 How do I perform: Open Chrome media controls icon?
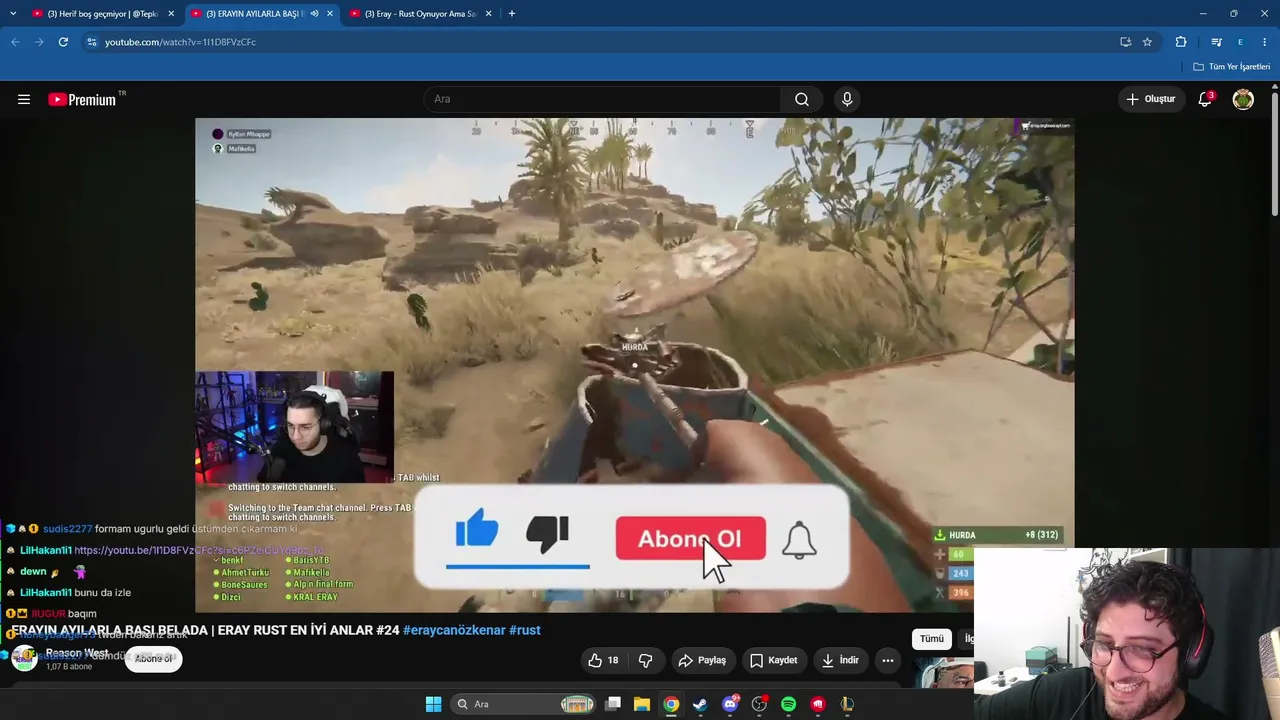point(1216,42)
